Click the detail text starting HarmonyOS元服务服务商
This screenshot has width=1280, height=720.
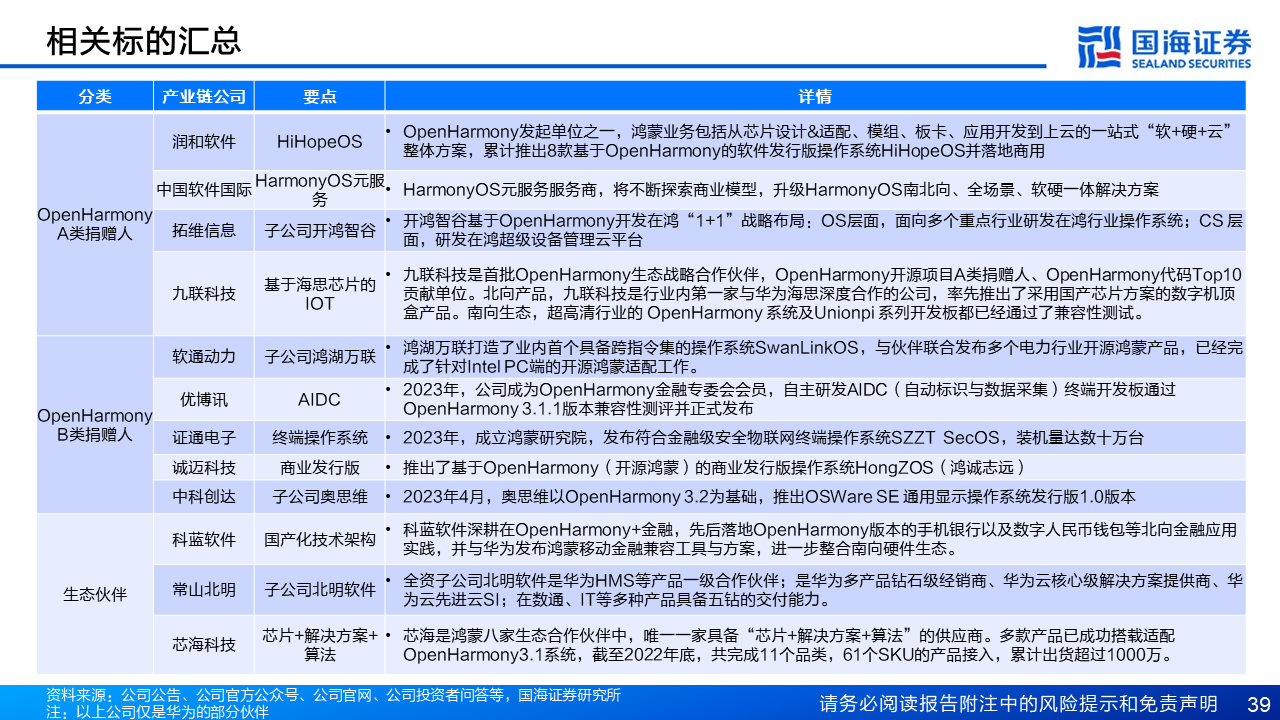click(781, 190)
